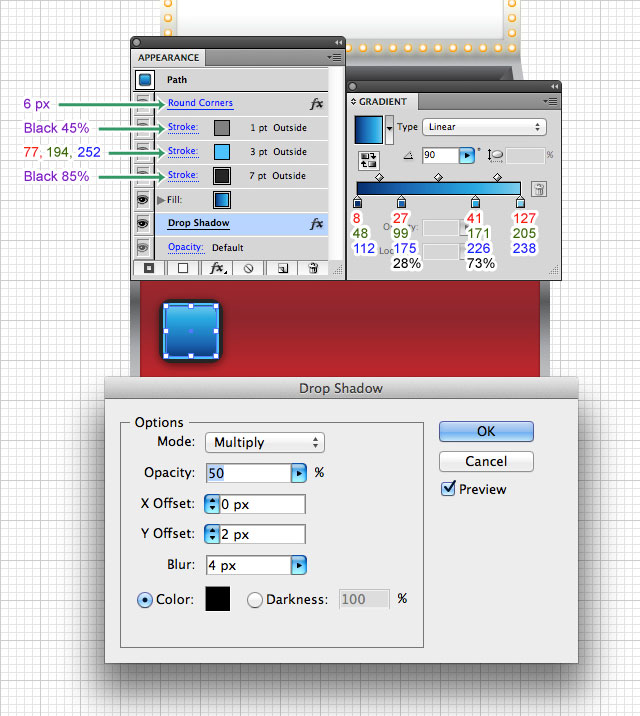Click the Opacity link in Appearance panel
The height and width of the screenshot is (716, 640).
(x=185, y=247)
